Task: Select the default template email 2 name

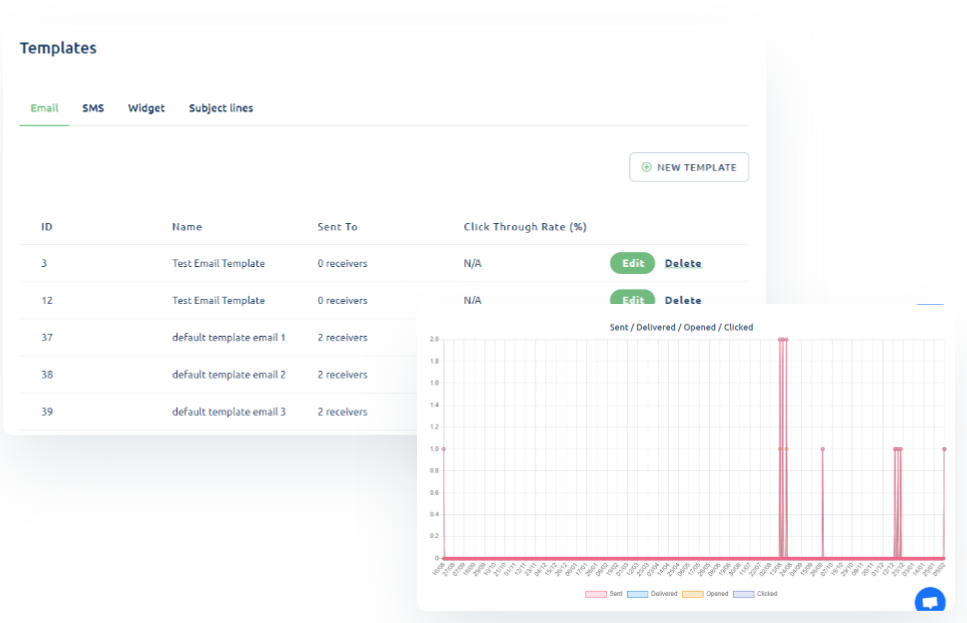Action: pyautogui.click(x=228, y=374)
